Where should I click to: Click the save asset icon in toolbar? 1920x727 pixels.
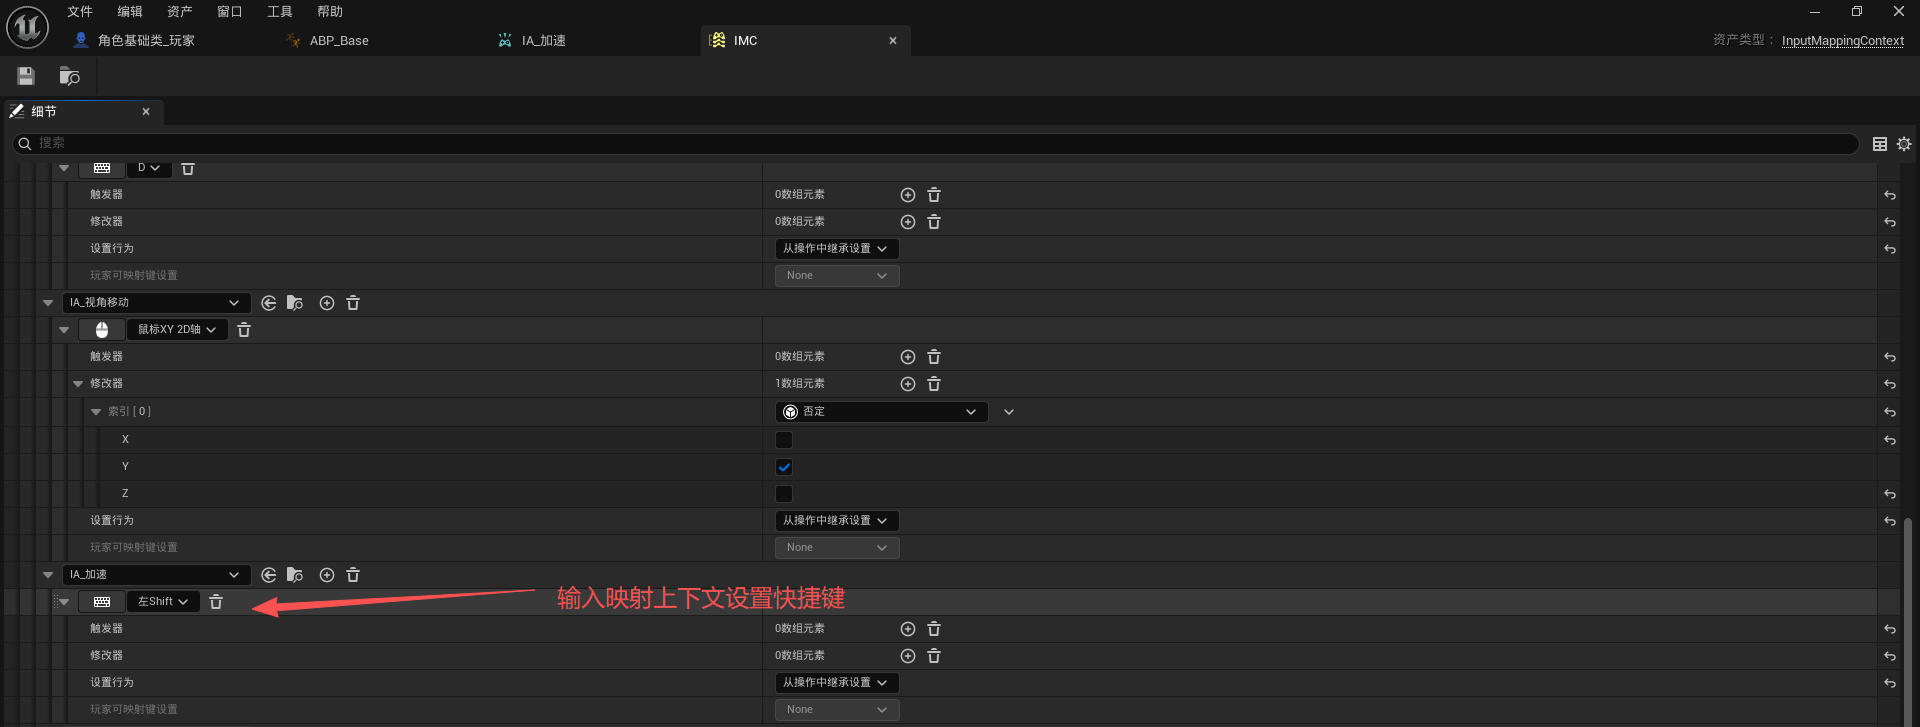(26, 76)
